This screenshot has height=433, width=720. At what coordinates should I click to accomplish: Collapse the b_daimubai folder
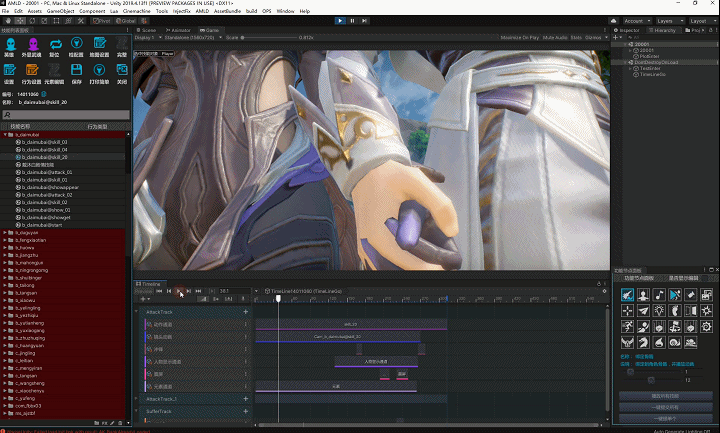click(x=5, y=135)
